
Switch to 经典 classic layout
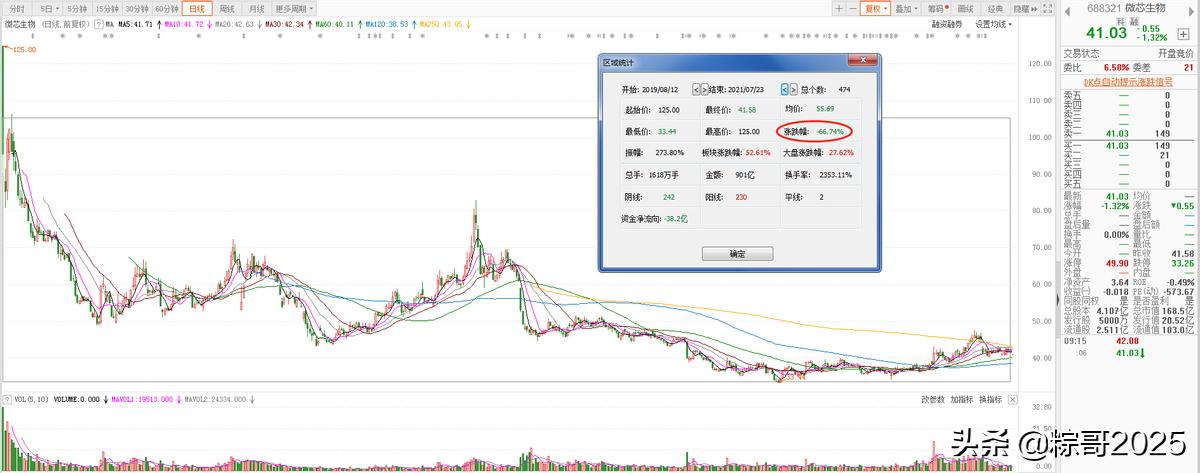pos(995,8)
